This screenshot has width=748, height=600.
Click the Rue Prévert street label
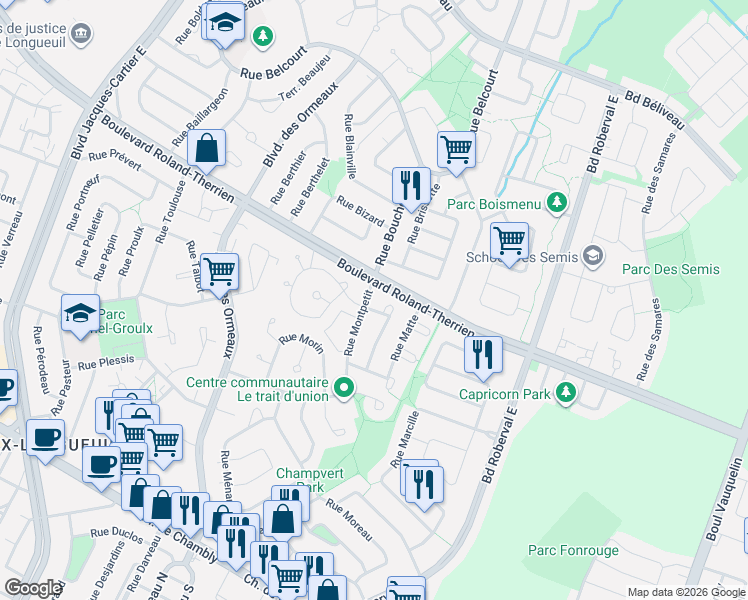[x=115, y=160]
